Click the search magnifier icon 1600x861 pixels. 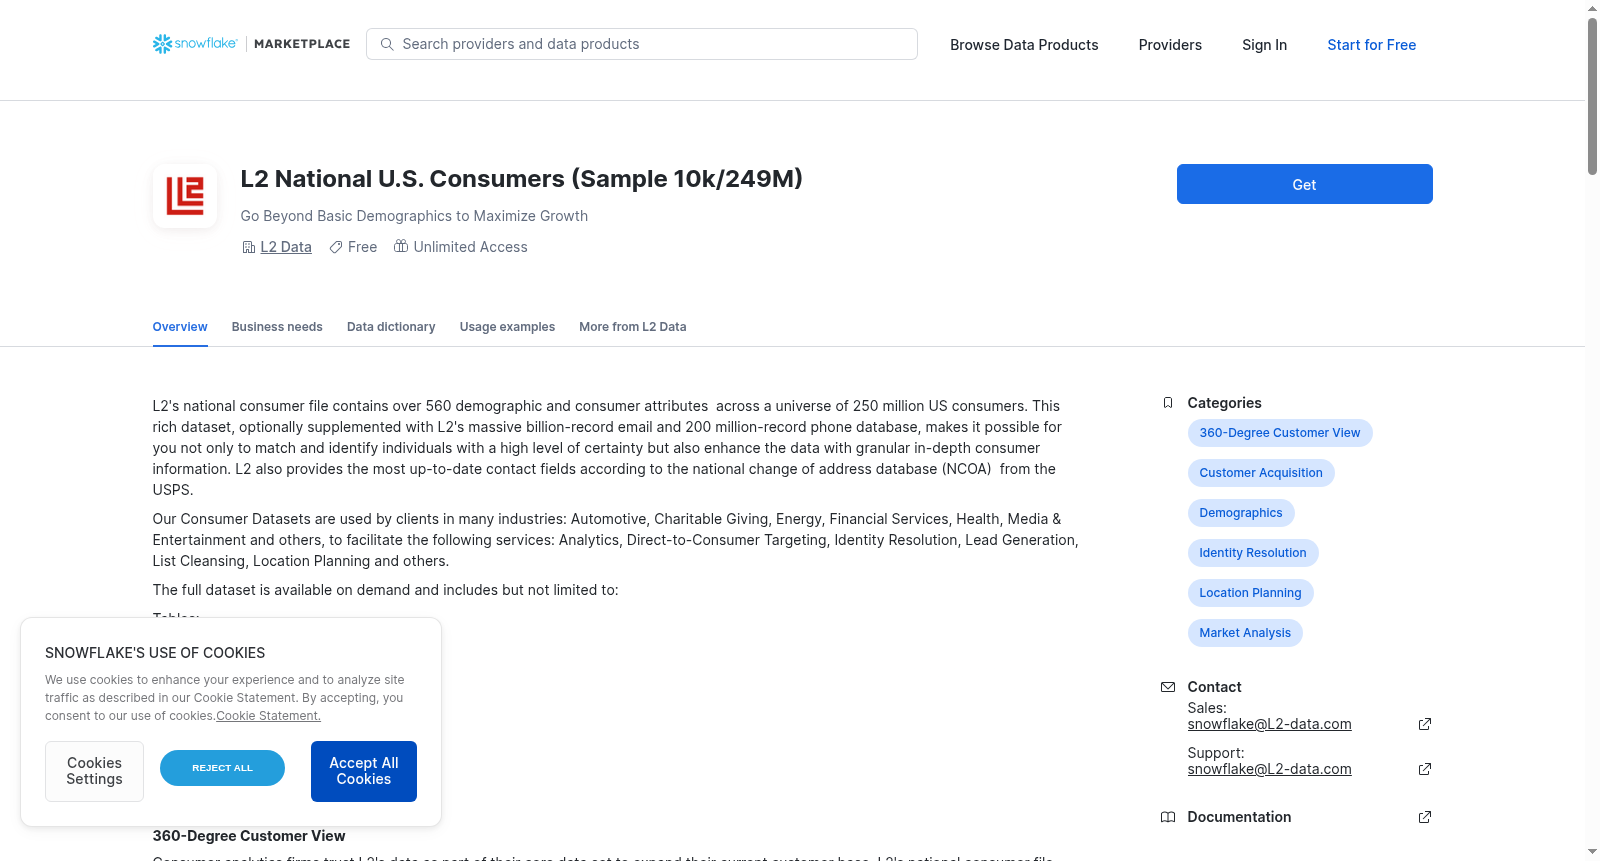tap(387, 44)
